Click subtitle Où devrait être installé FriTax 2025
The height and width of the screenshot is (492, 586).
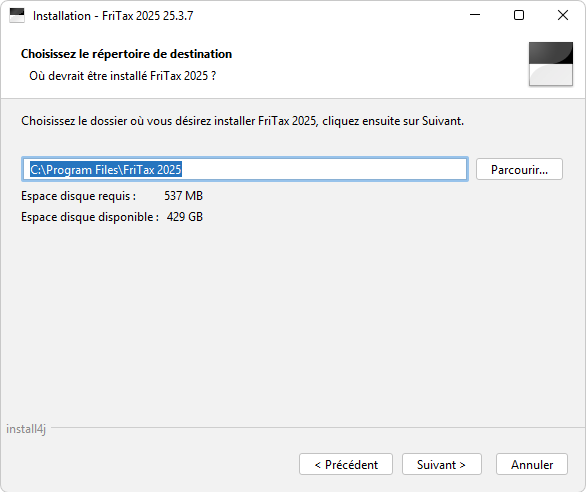point(123,76)
